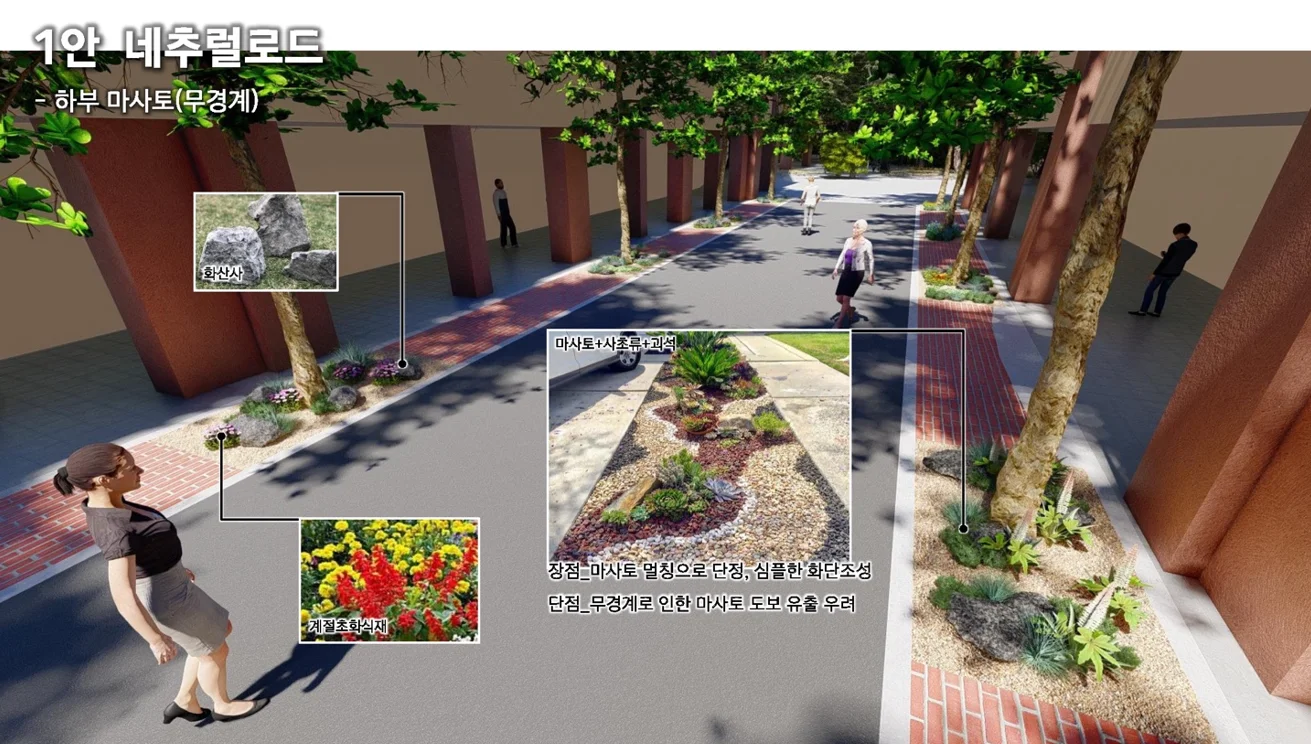The image size is (1311, 744).
Task: Click the subtitle "- 하부 마사토(무경계)"
Action: tap(147, 101)
